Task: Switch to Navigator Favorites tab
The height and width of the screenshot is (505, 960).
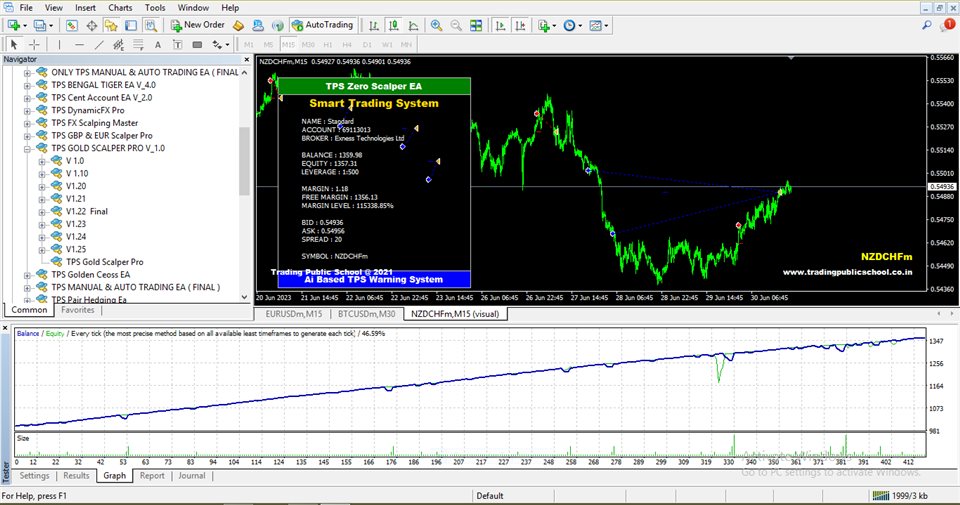Action: click(x=78, y=310)
